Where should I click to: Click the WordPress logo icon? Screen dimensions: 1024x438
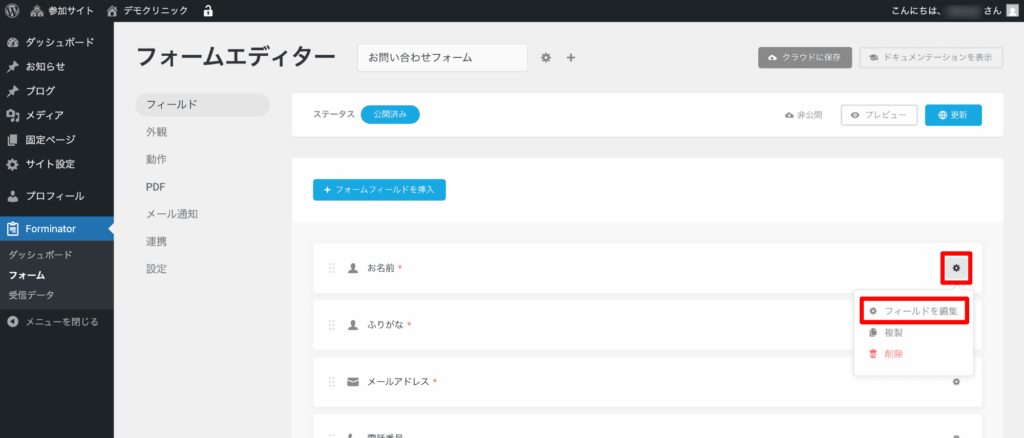(x=12, y=11)
